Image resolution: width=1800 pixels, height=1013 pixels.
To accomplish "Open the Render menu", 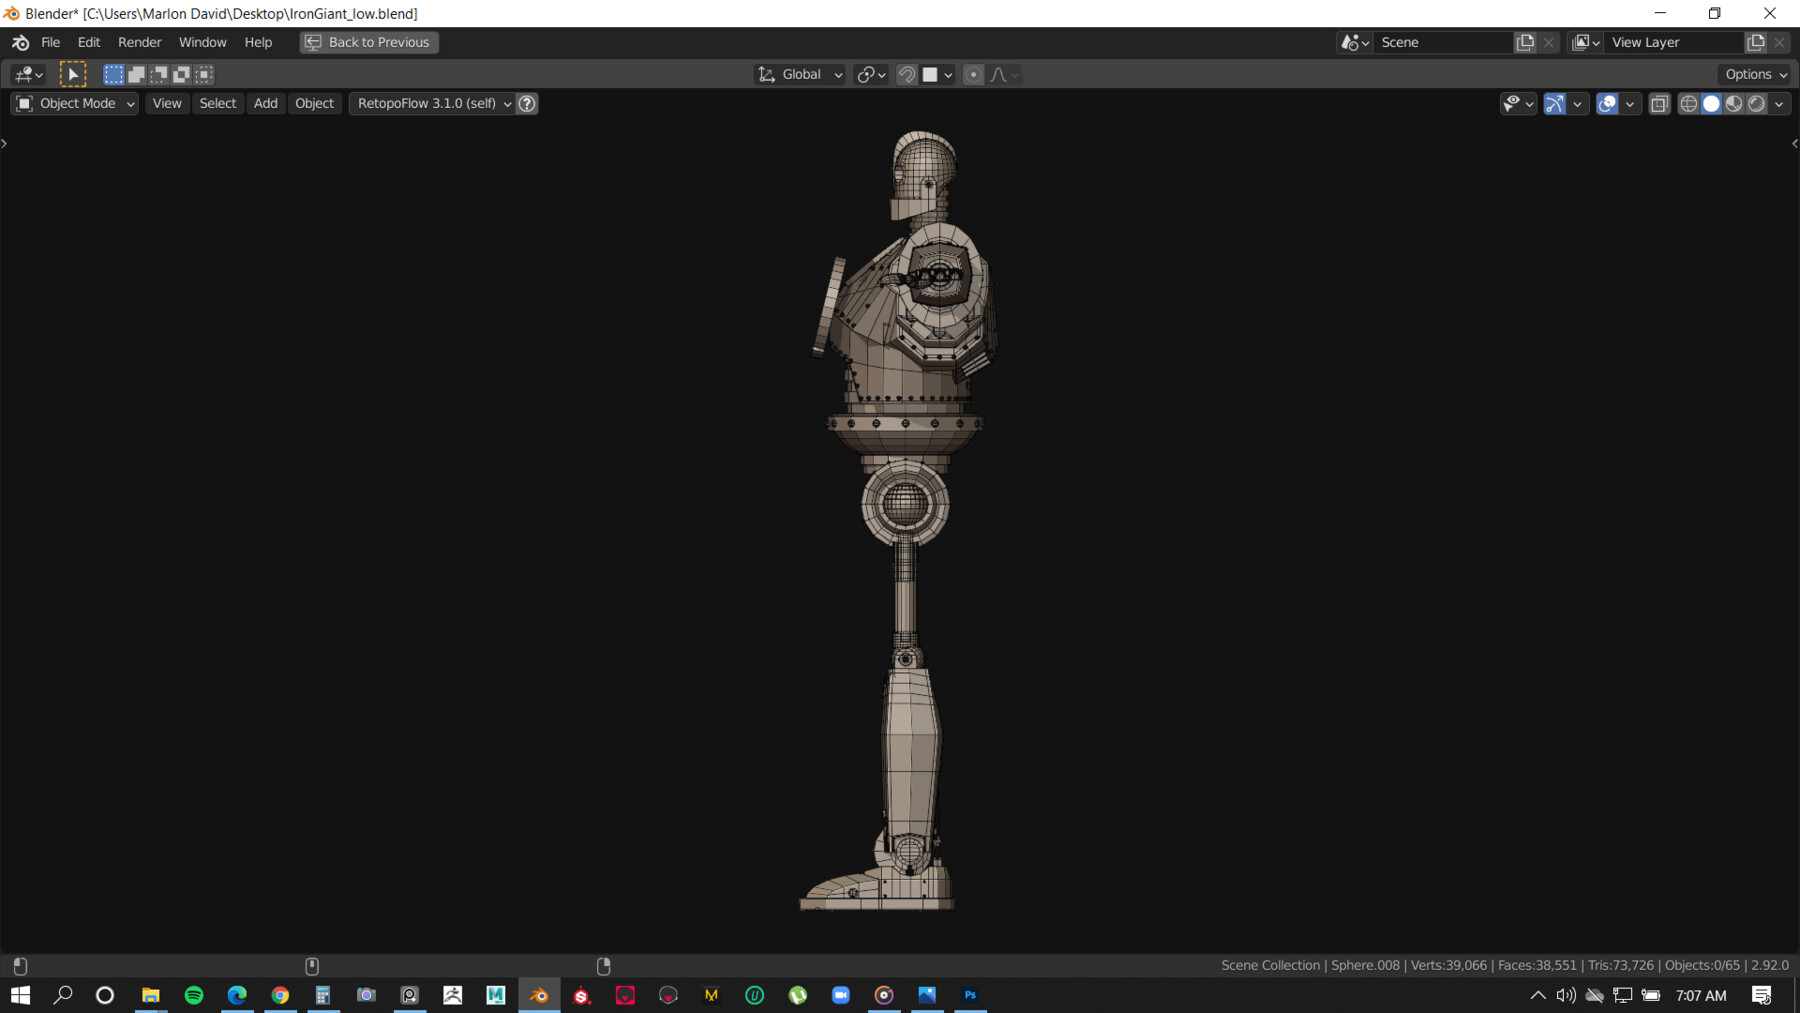I will [x=140, y=42].
